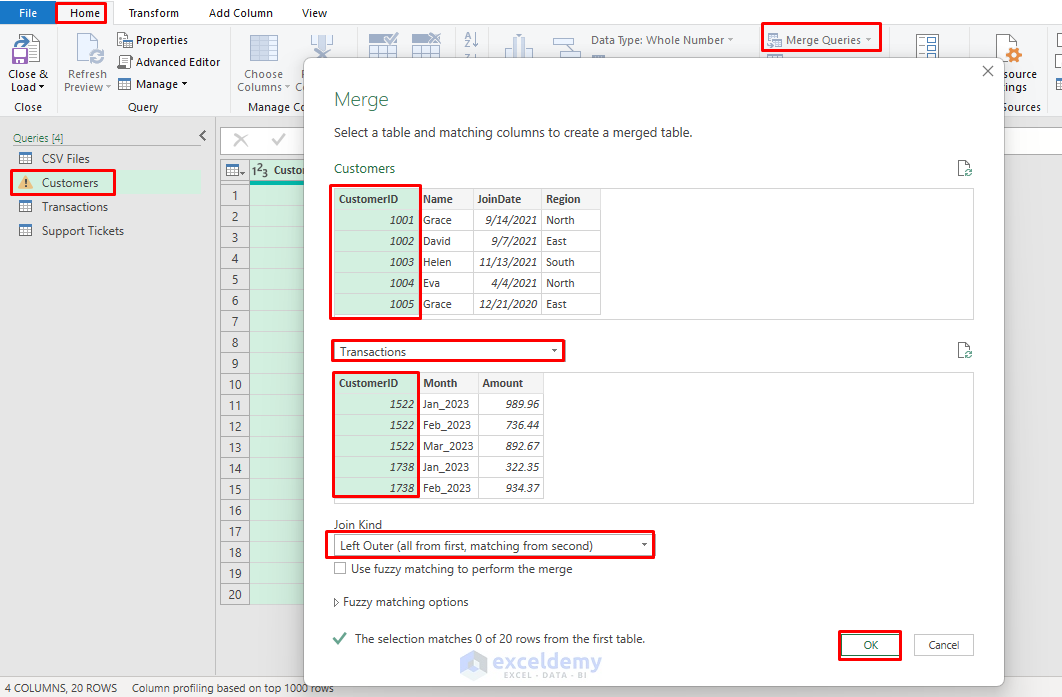The height and width of the screenshot is (697, 1062).
Task: Click the Customers table refresh preview icon
Action: [964, 168]
